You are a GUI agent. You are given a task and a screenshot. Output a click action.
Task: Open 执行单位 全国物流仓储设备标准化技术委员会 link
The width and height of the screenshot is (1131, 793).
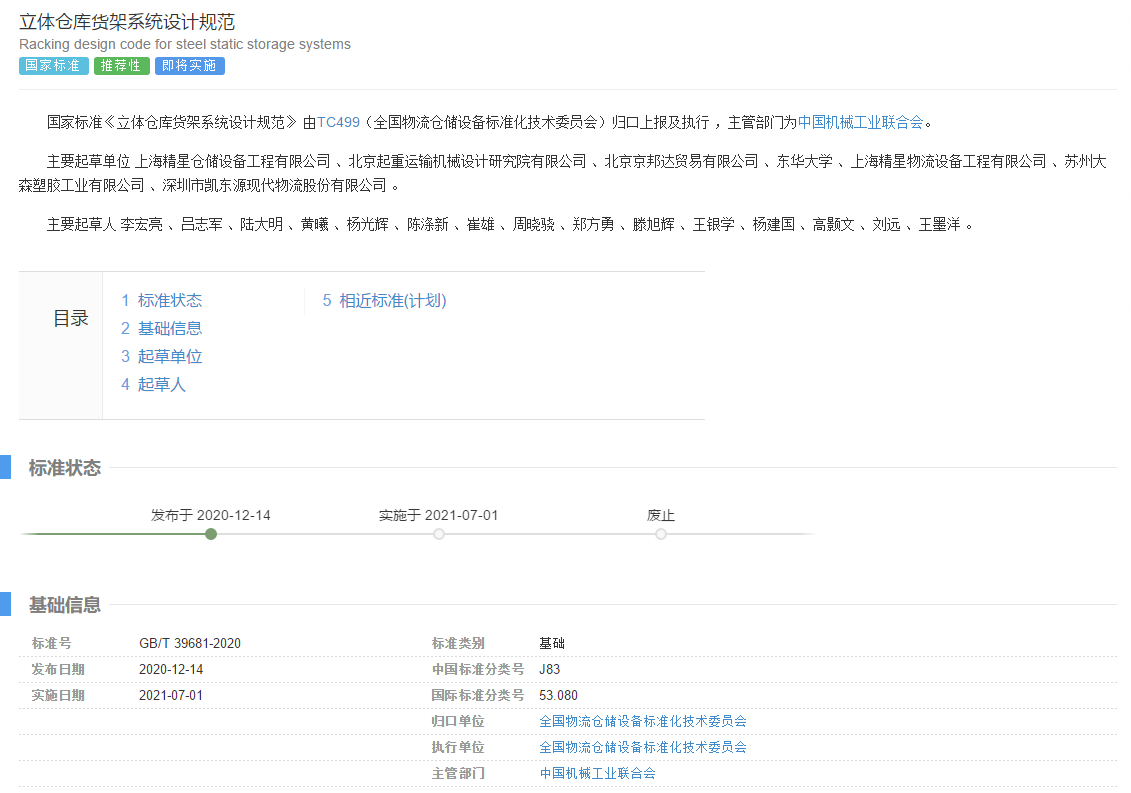(x=643, y=747)
